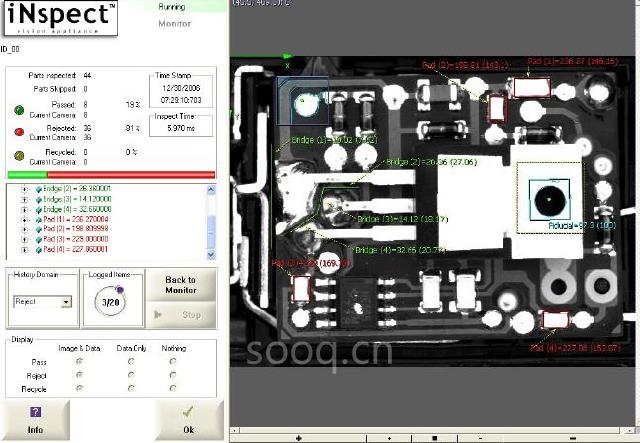This screenshot has width=640, height=443.
Task: Expand the Pad (1) tree node
Action: 24,219
